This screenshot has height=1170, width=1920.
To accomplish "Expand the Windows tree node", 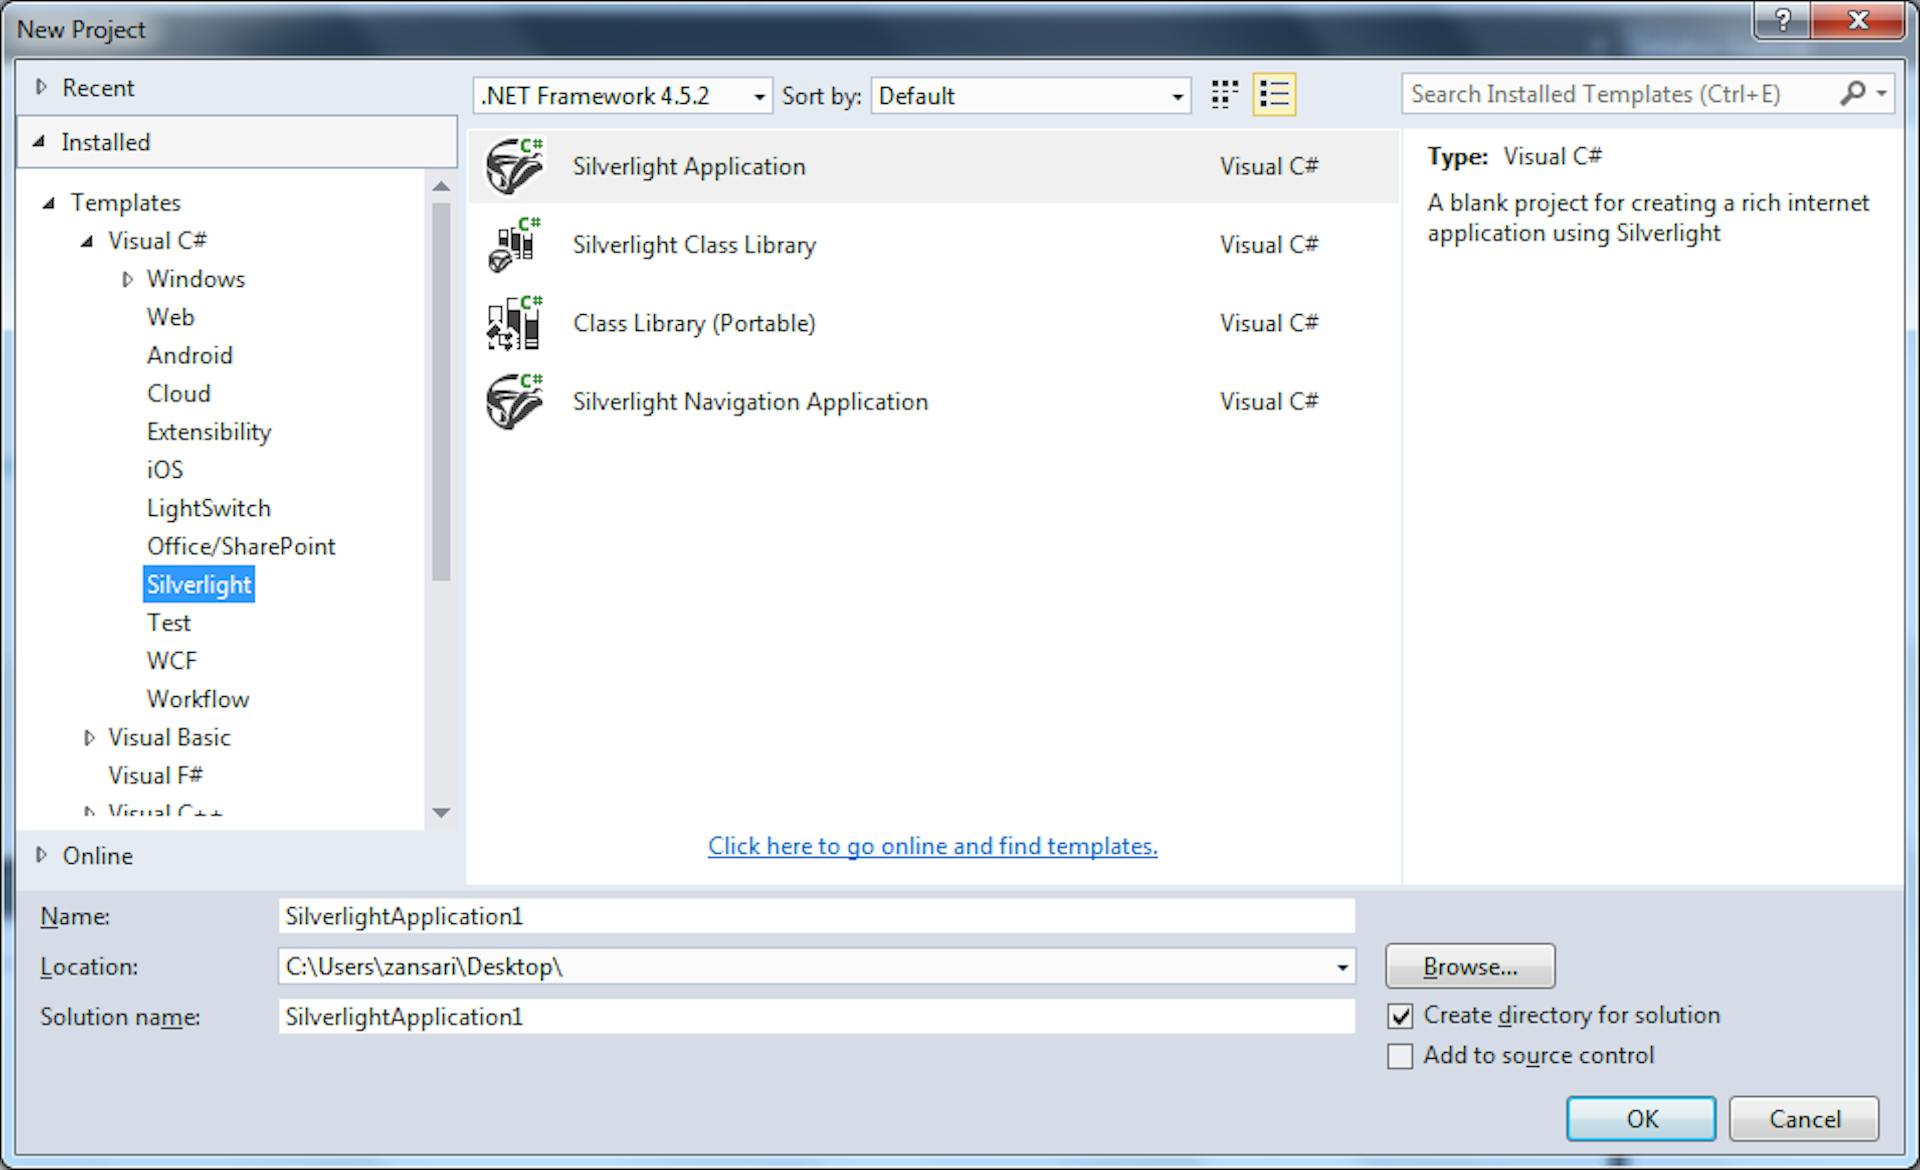I will [127, 280].
